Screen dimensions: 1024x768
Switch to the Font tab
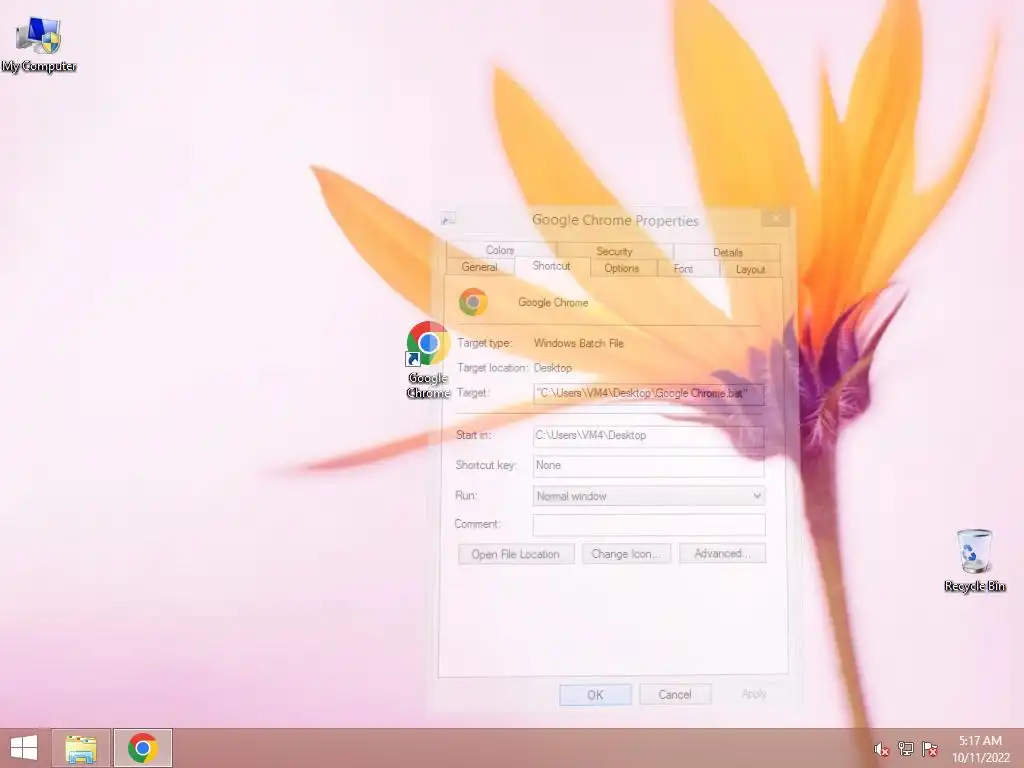(x=683, y=269)
